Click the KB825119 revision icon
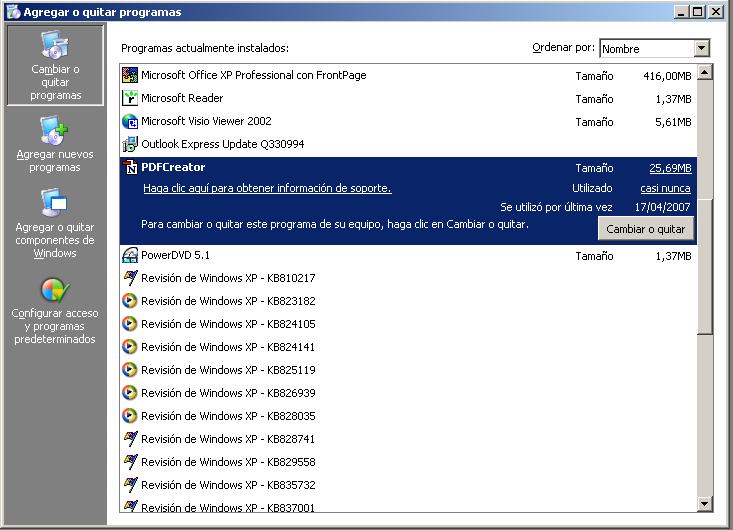The image size is (733, 530). pyautogui.click(x=130, y=370)
